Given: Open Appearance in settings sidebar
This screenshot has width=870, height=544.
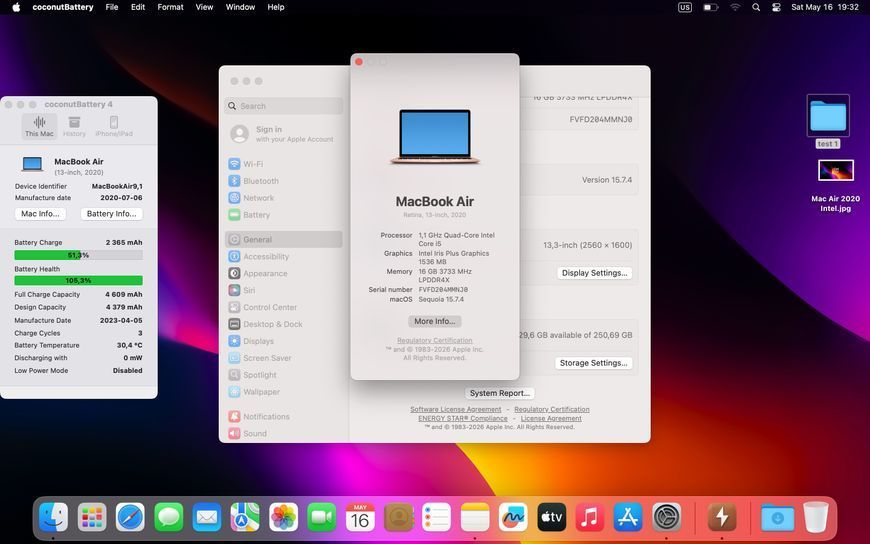Looking at the screenshot, I should click(284, 273).
